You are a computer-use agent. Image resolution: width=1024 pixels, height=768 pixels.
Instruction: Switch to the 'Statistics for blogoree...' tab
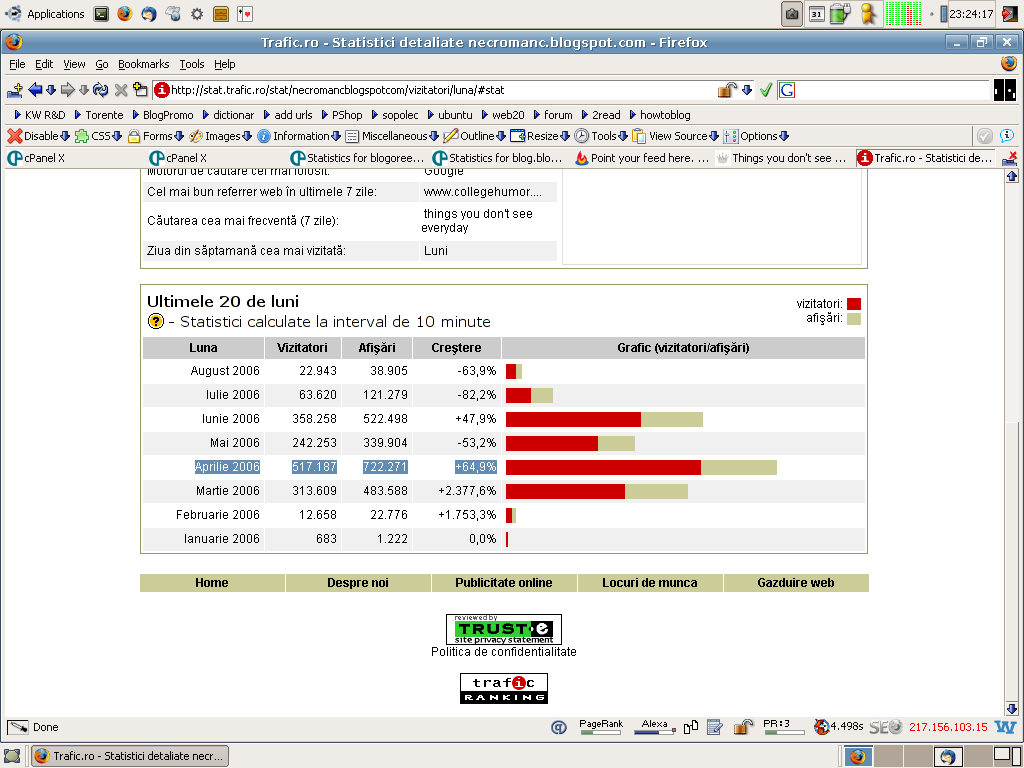click(357, 158)
